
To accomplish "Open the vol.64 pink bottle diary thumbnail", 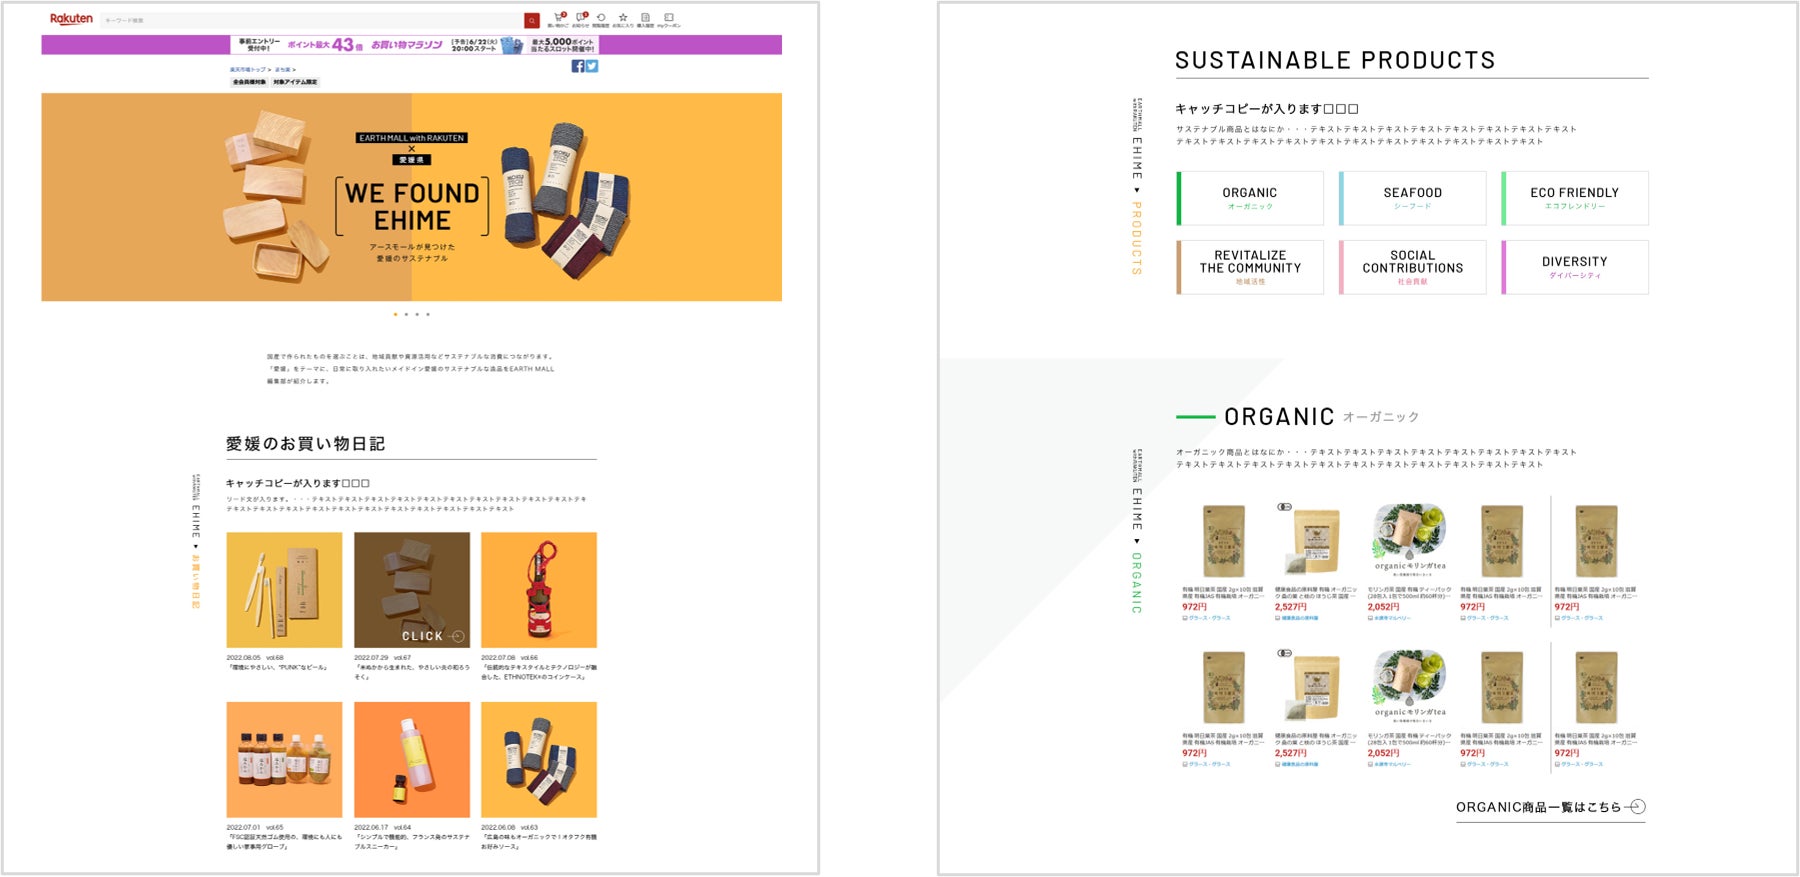I will click(x=412, y=760).
